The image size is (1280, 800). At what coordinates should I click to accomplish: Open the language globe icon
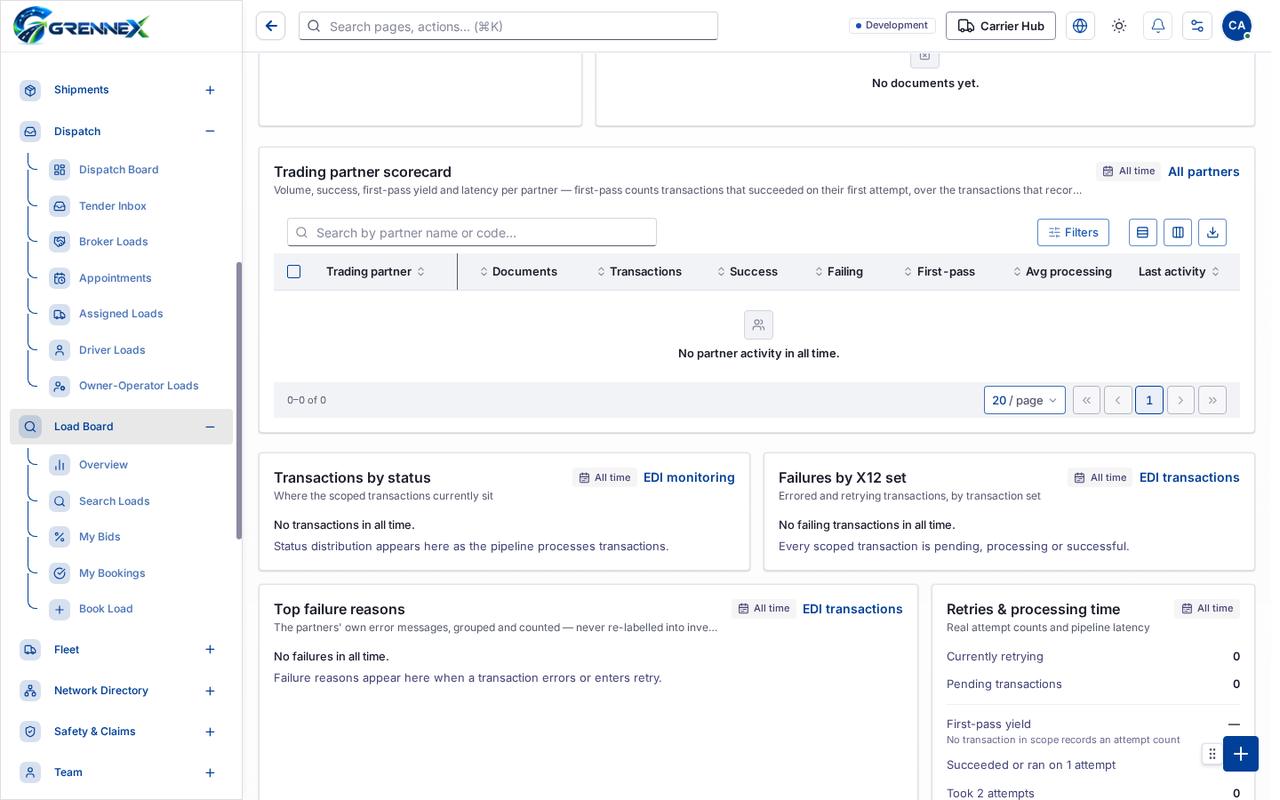click(1080, 26)
